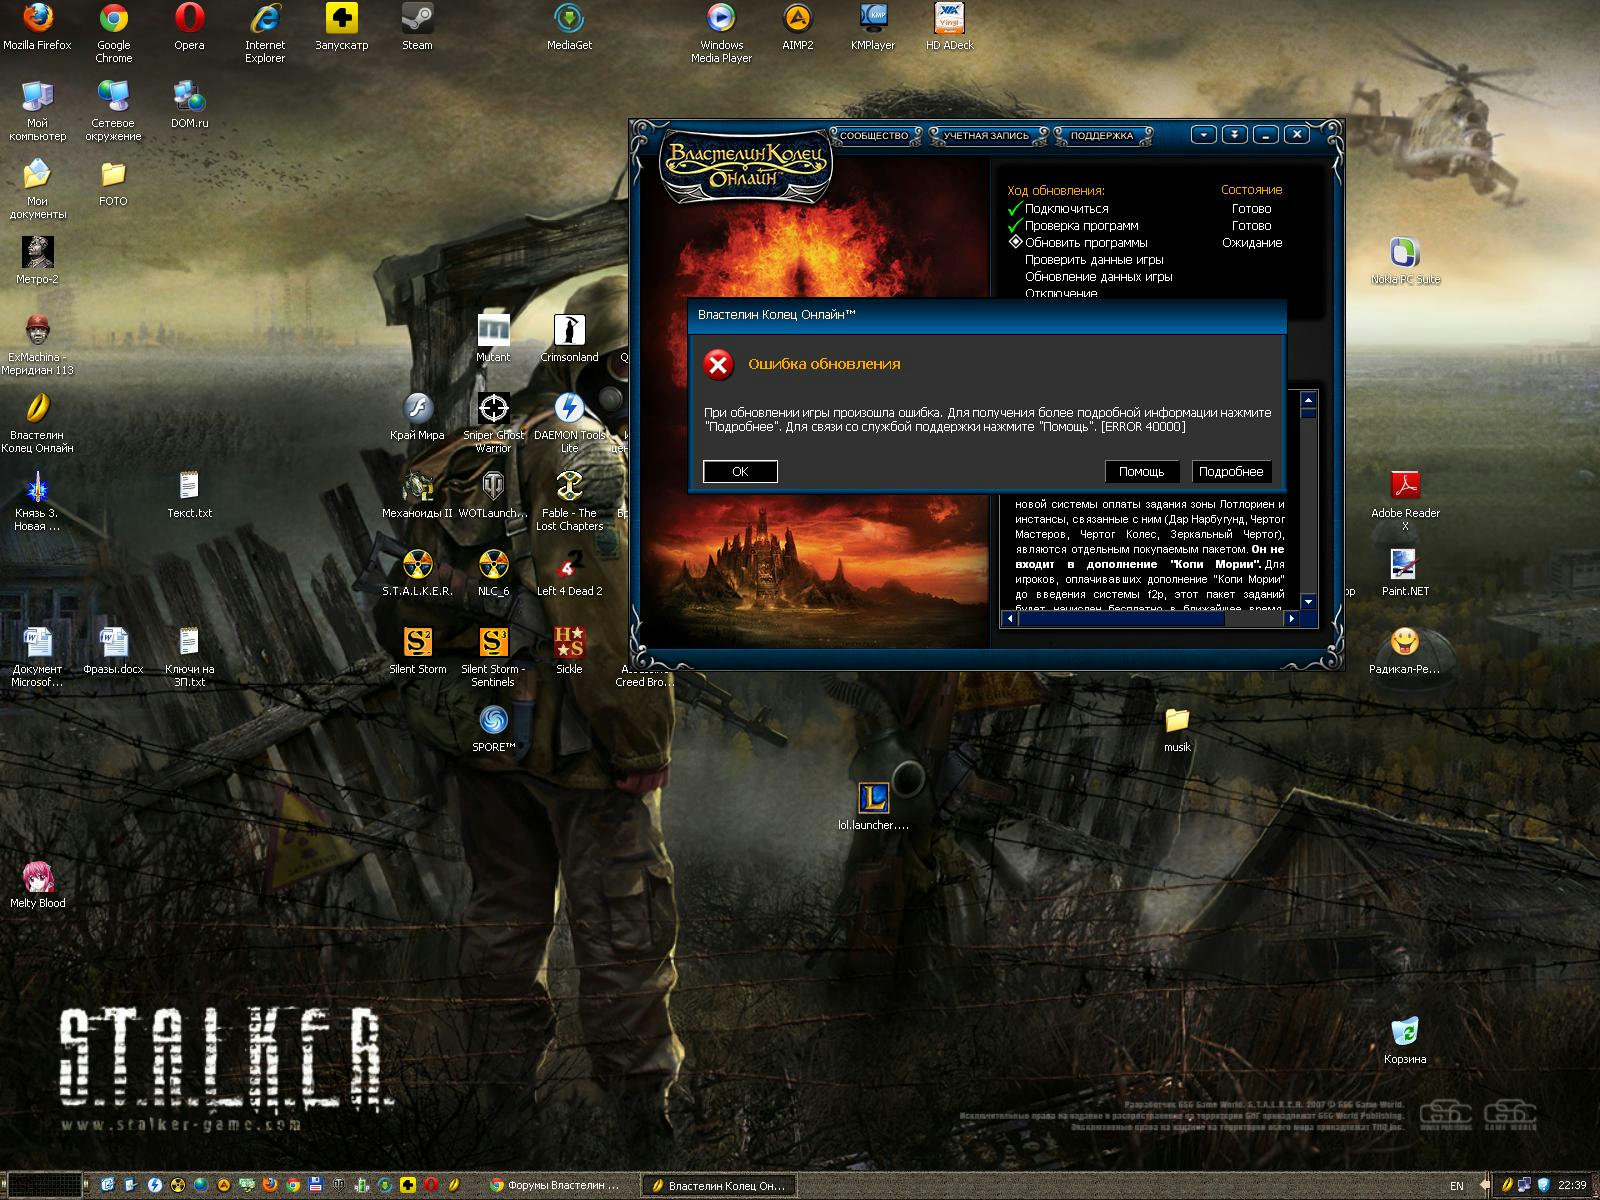
Task: Launch Silent Storm desktop icon
Action: click(417, 650)
